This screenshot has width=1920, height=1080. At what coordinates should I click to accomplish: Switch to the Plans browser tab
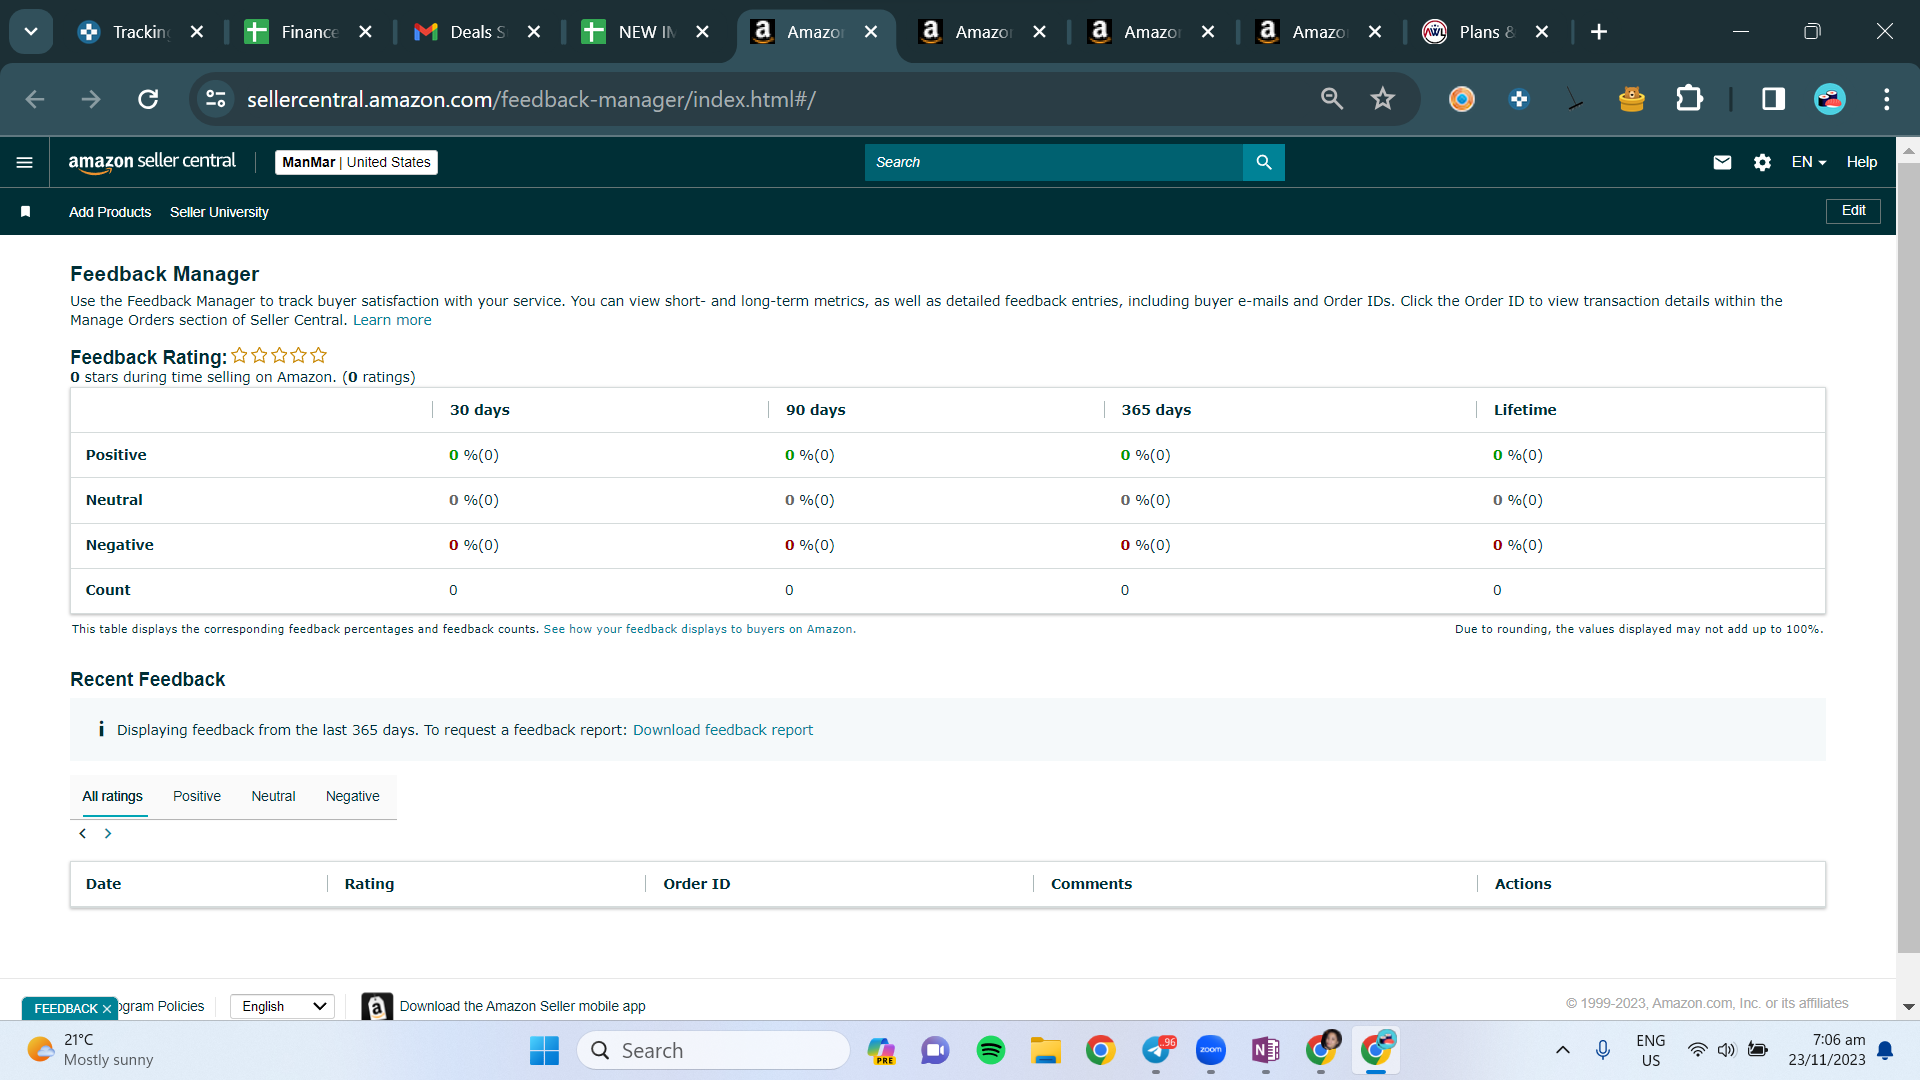[1486, 32]
